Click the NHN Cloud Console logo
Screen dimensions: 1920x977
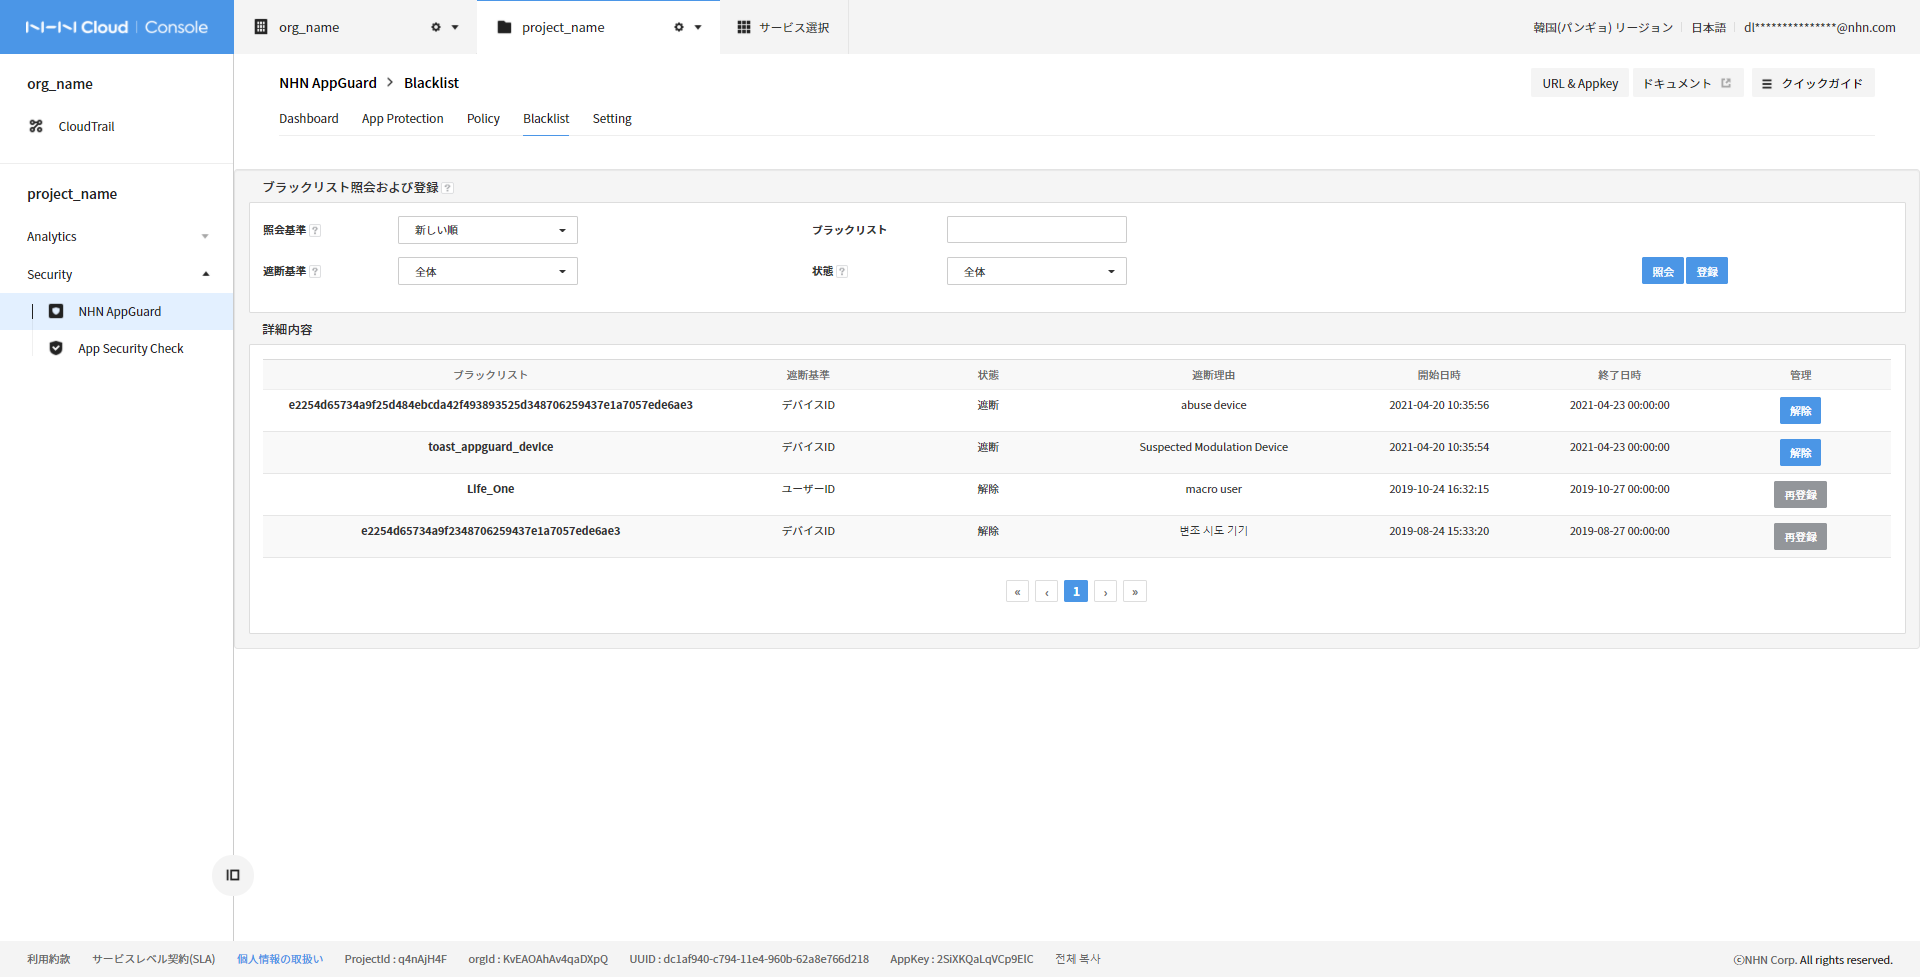coord(117,27)
